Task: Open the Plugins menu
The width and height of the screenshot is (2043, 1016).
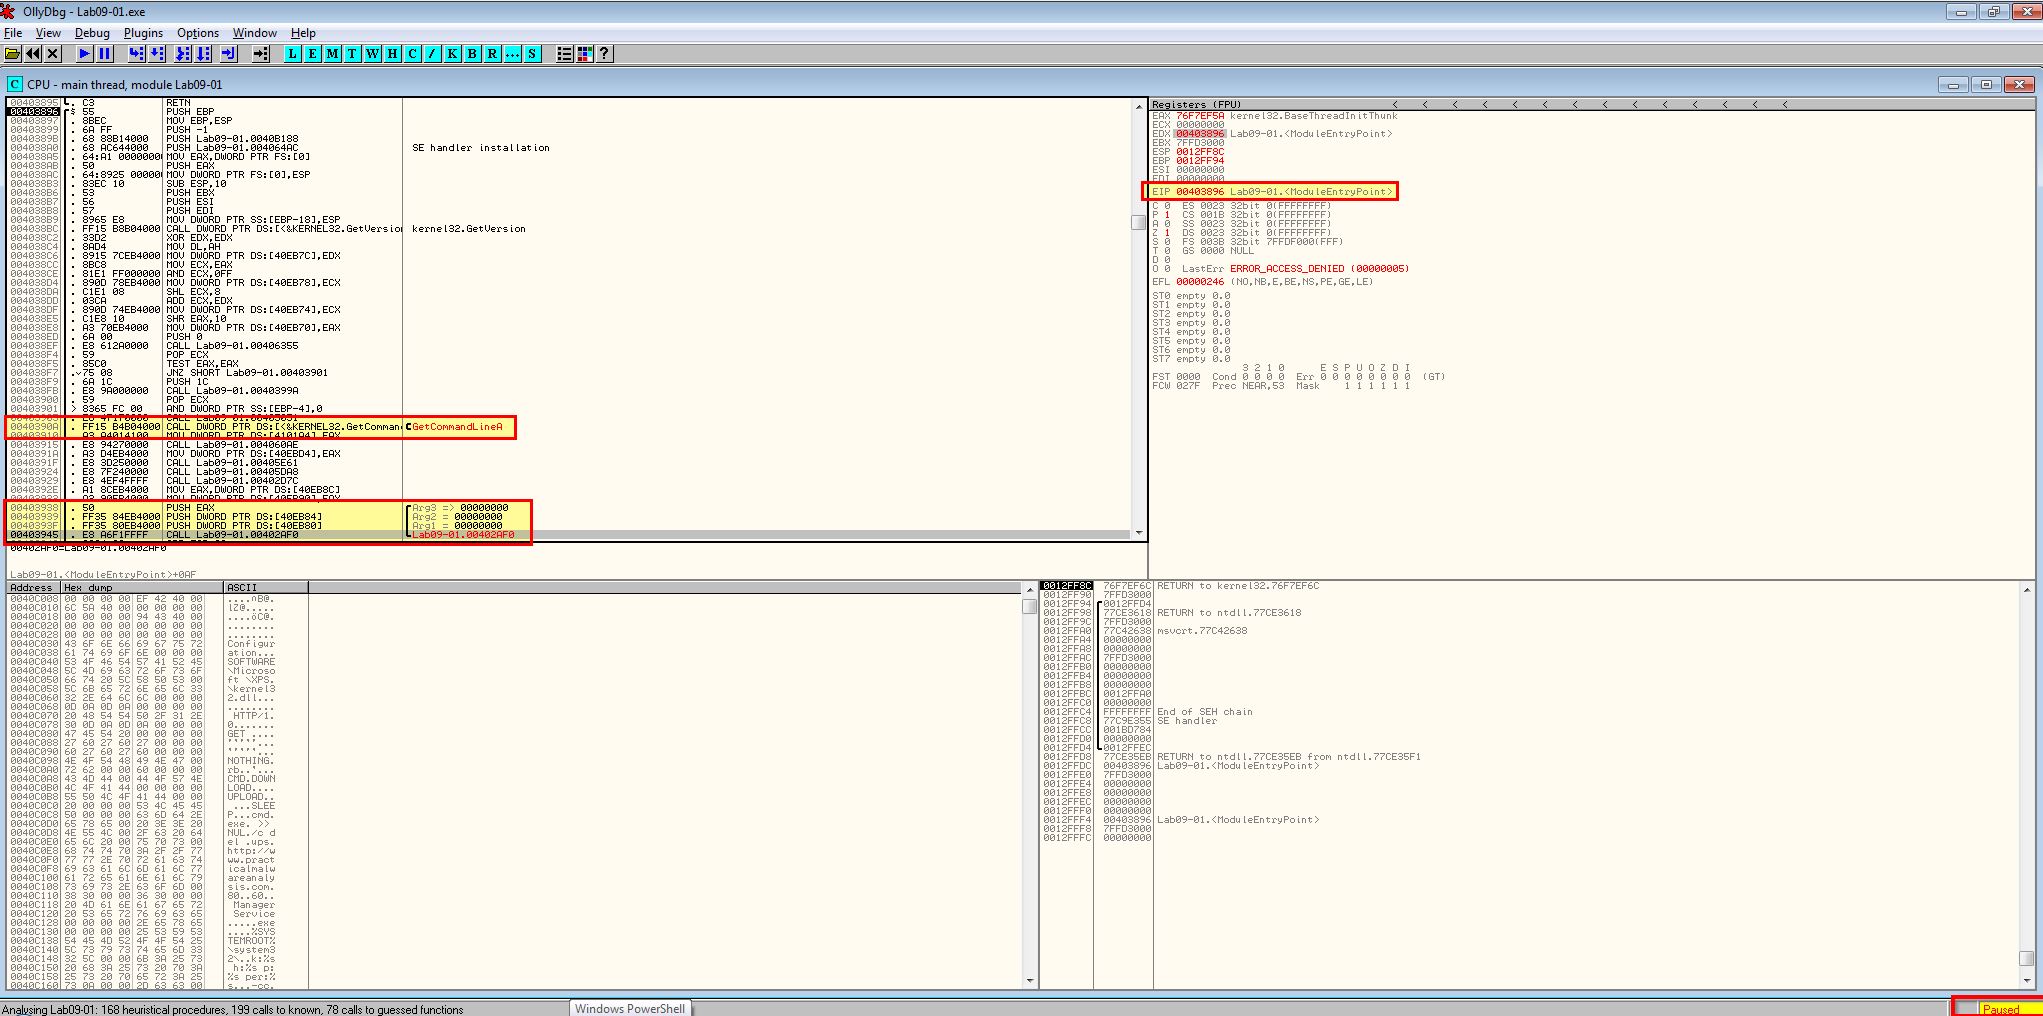Action: click(143, 33)
